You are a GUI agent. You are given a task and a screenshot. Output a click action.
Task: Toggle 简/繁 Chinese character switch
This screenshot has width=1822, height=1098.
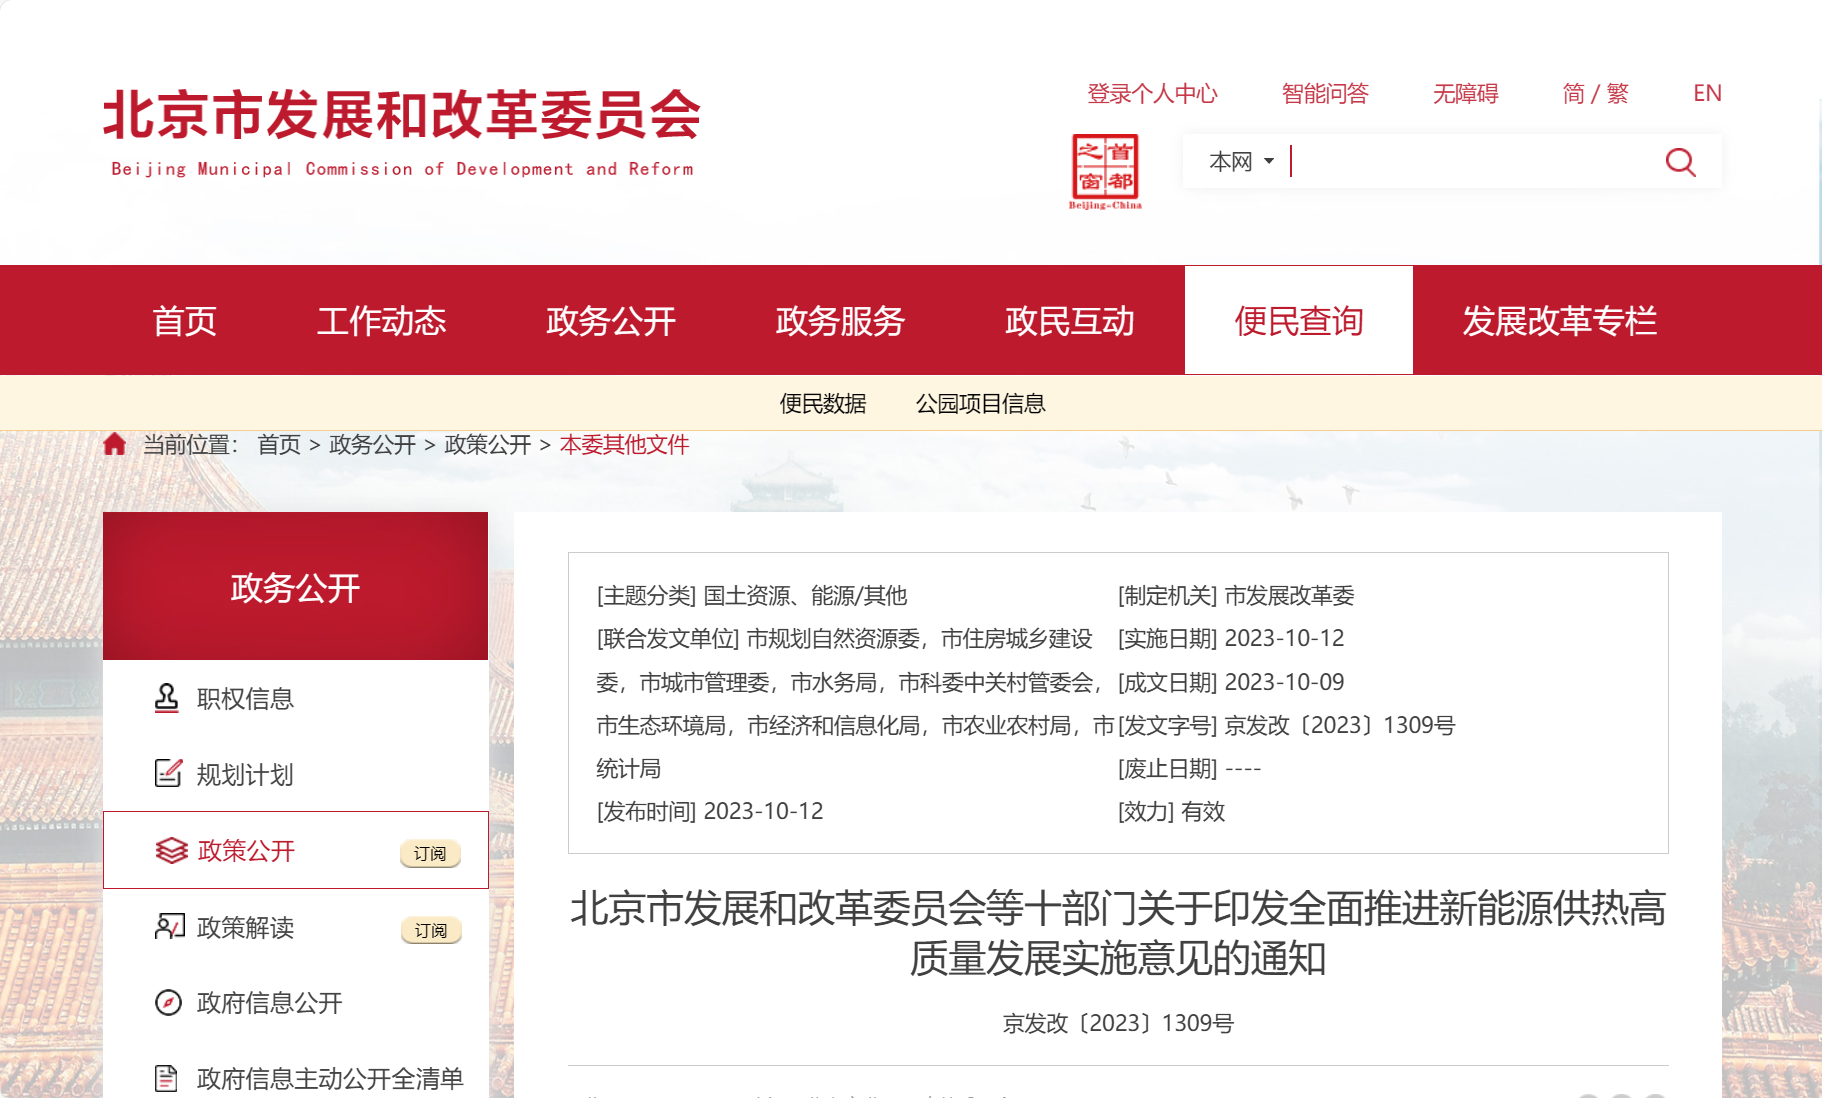coord(1595,94)
